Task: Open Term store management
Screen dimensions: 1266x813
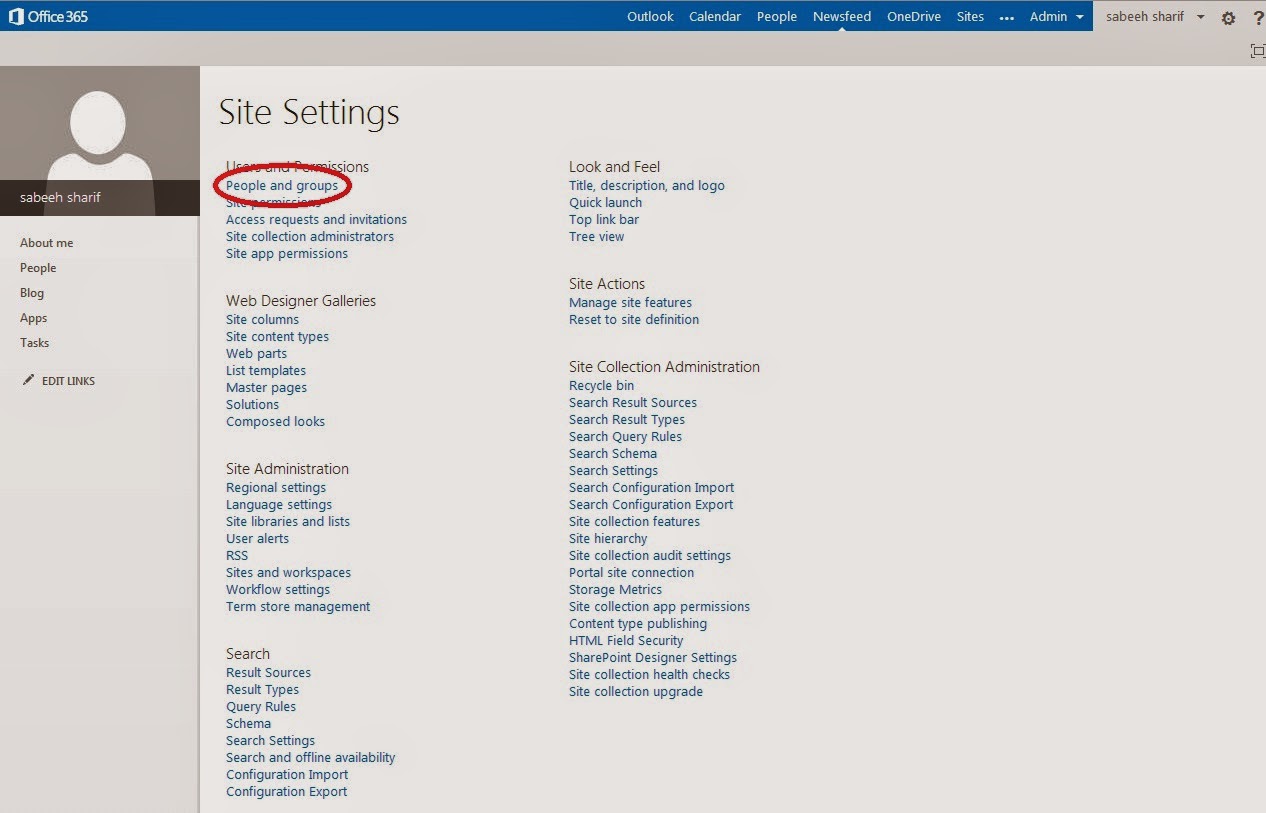Action: [x=297, y=606]
